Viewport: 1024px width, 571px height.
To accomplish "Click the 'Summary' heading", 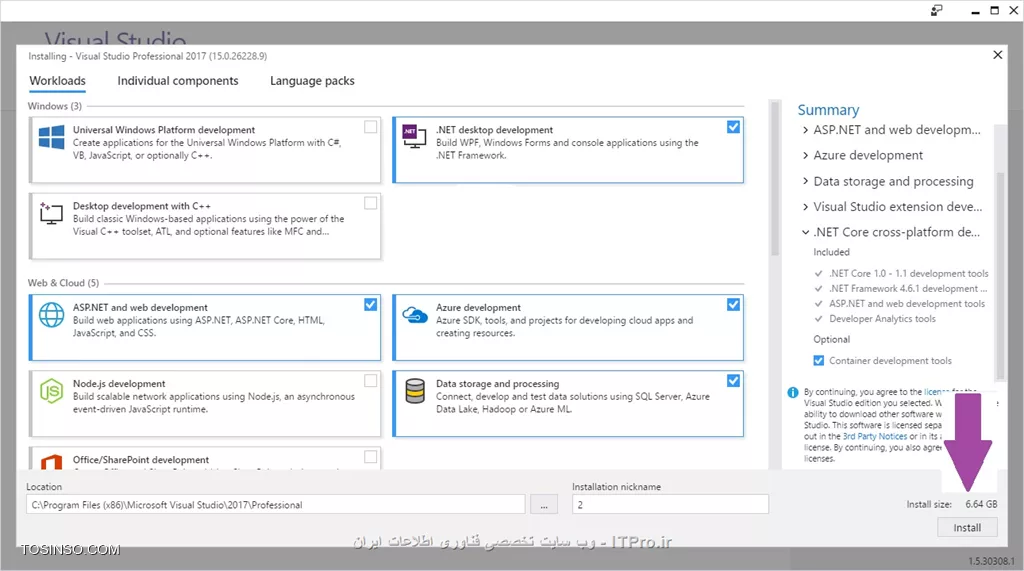I will (828, 110).
